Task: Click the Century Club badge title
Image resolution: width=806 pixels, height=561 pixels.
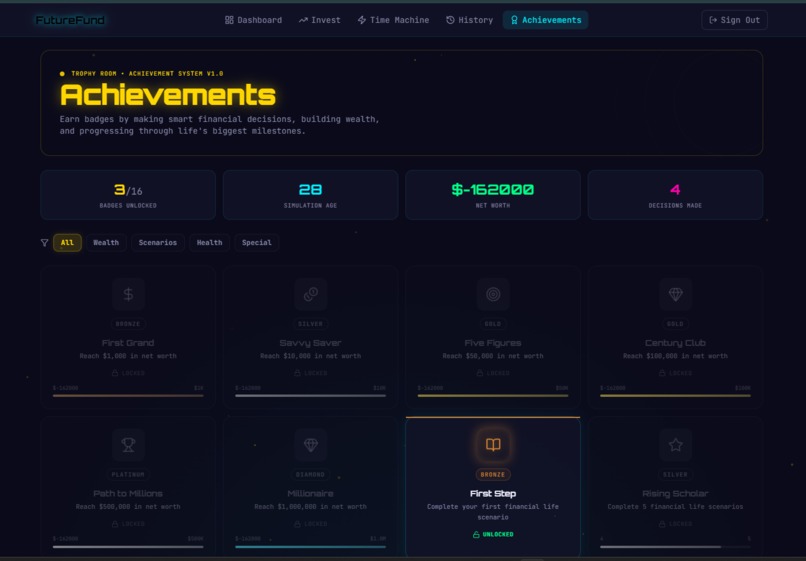Action: [x=675, y=343]
